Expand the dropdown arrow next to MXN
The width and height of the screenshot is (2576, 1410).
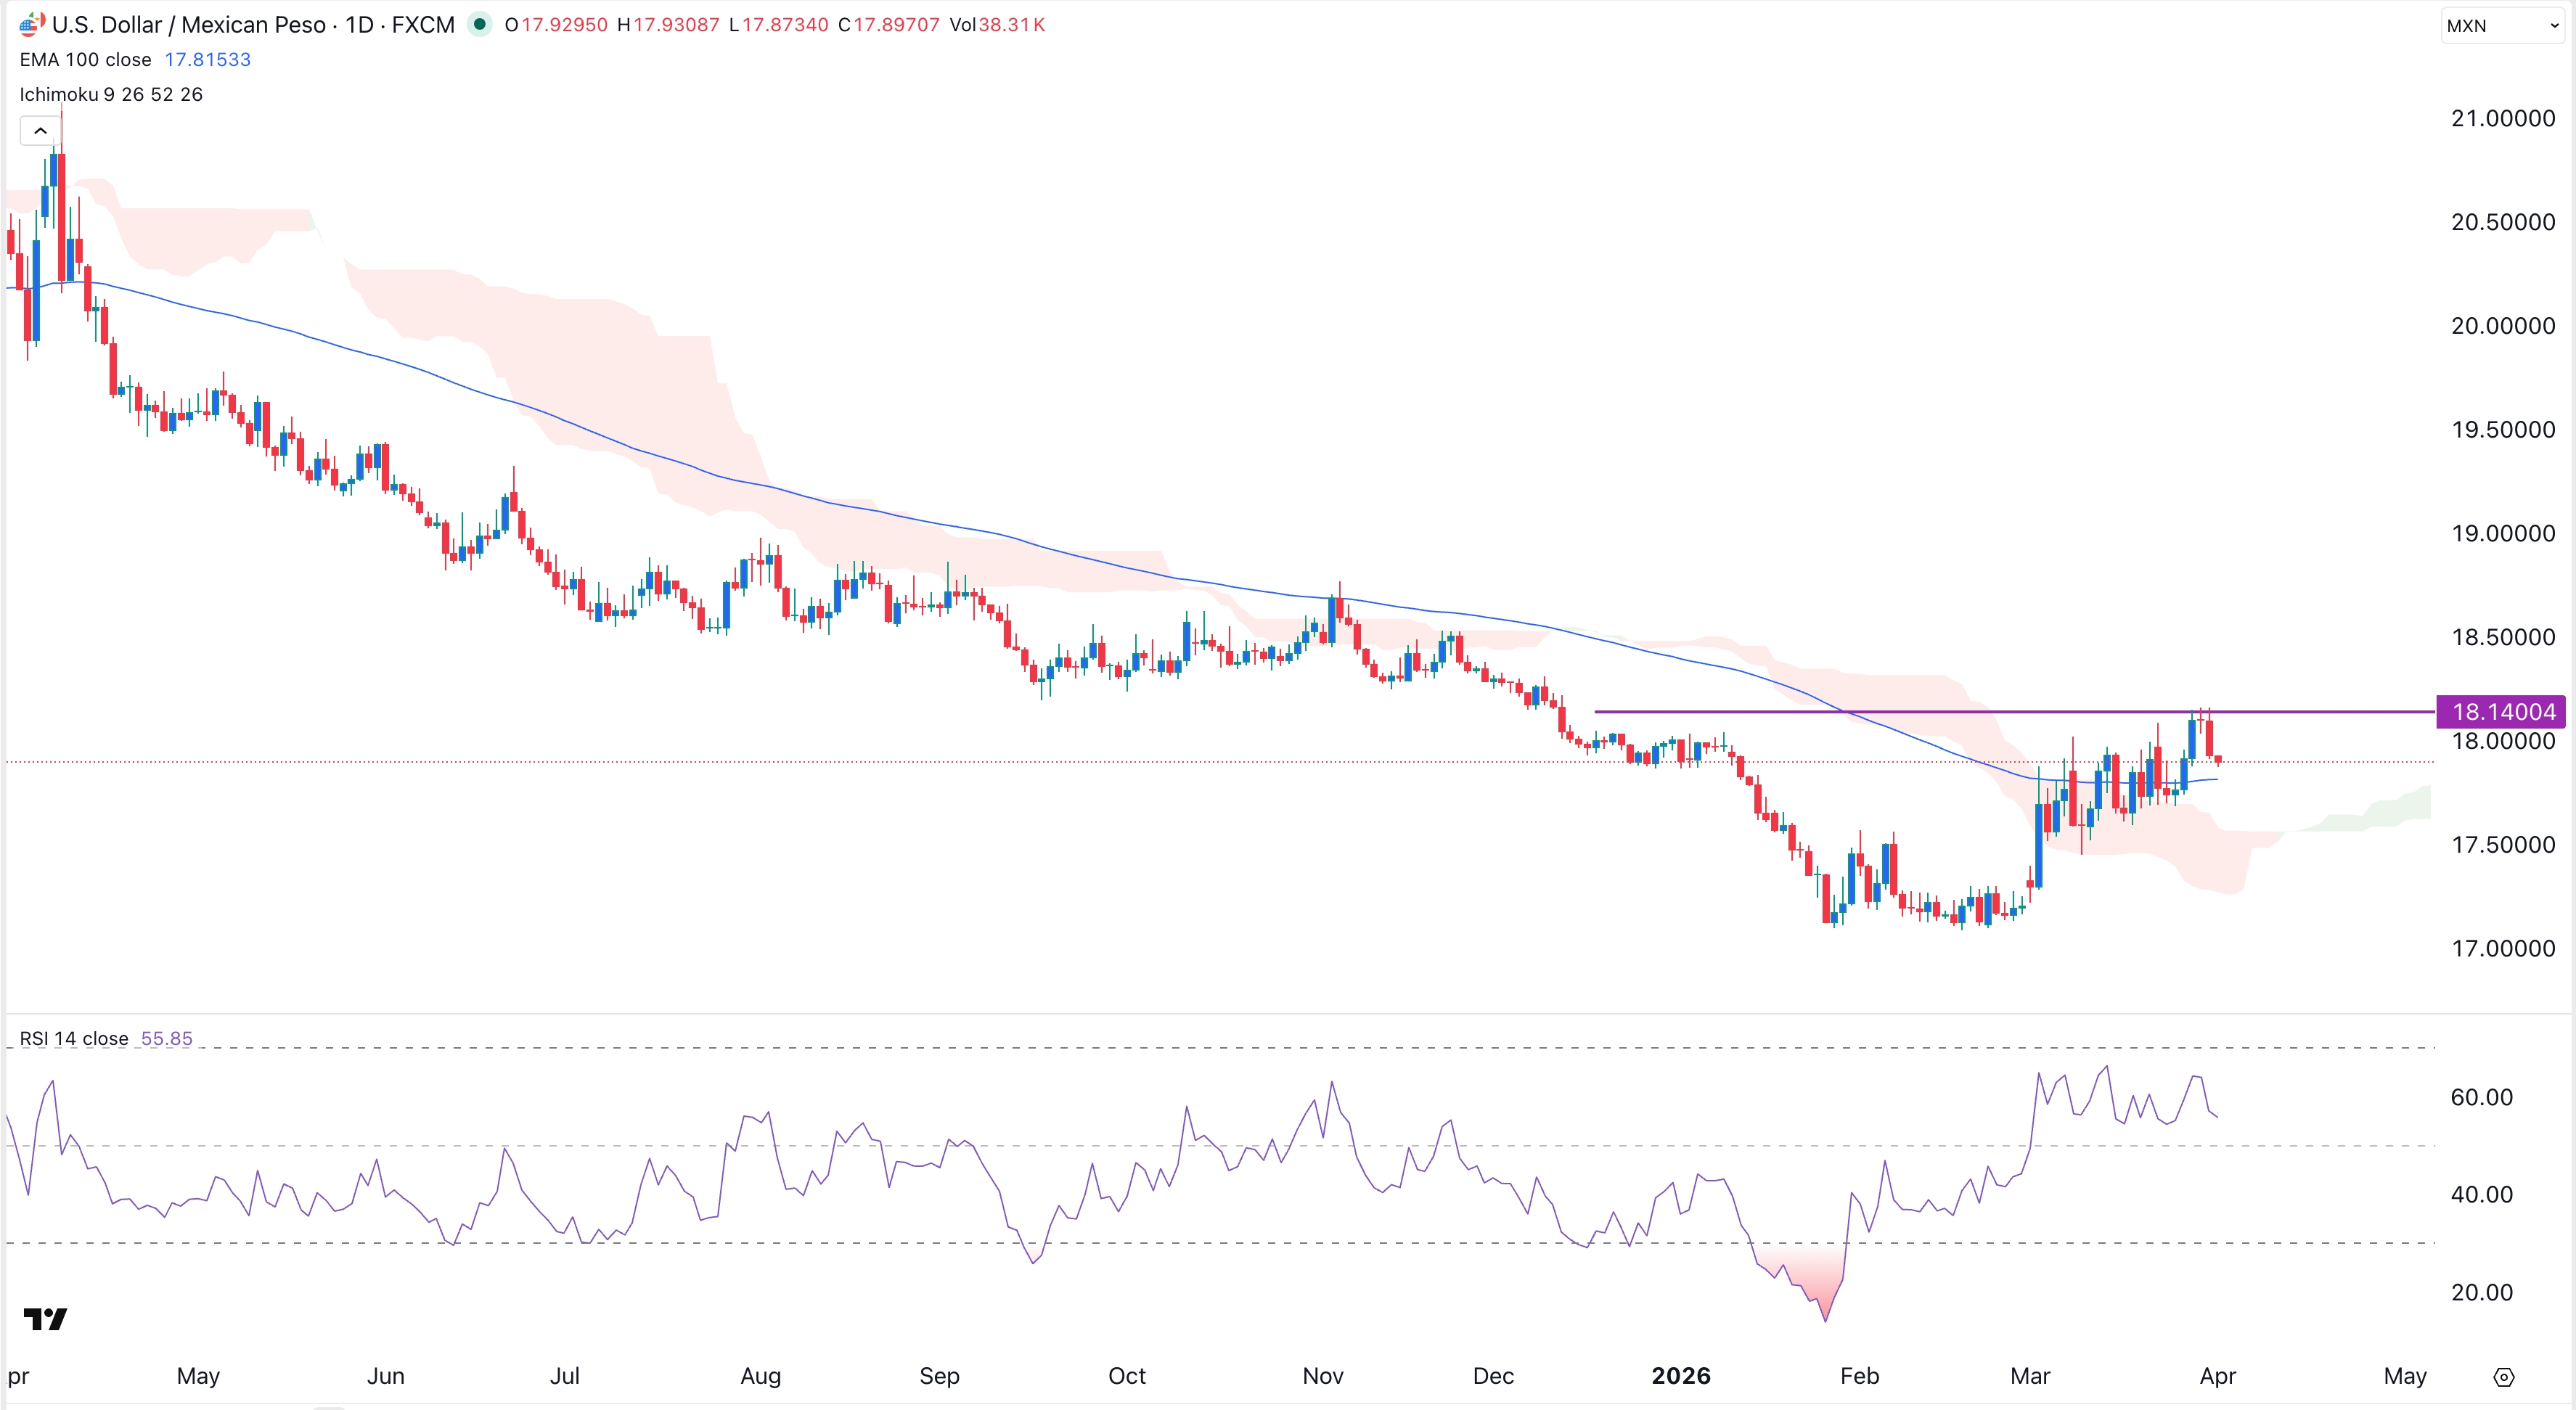2551,26
